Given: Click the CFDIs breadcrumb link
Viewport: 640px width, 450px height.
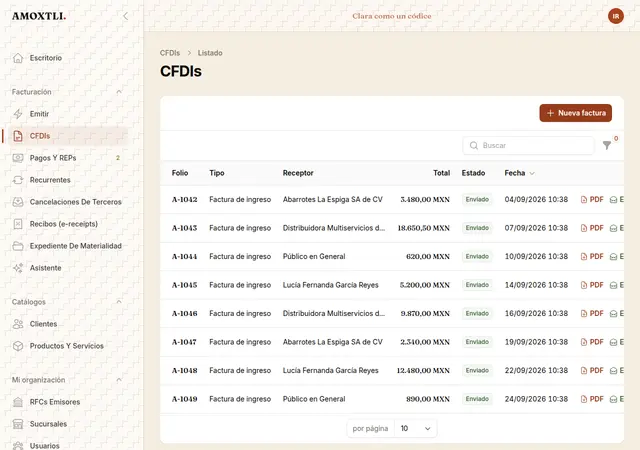Looking at the screenshot, I should [170, 53].
